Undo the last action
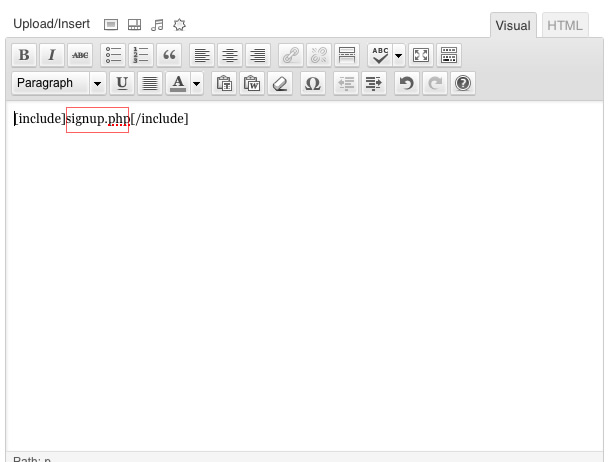 (407, 83)
